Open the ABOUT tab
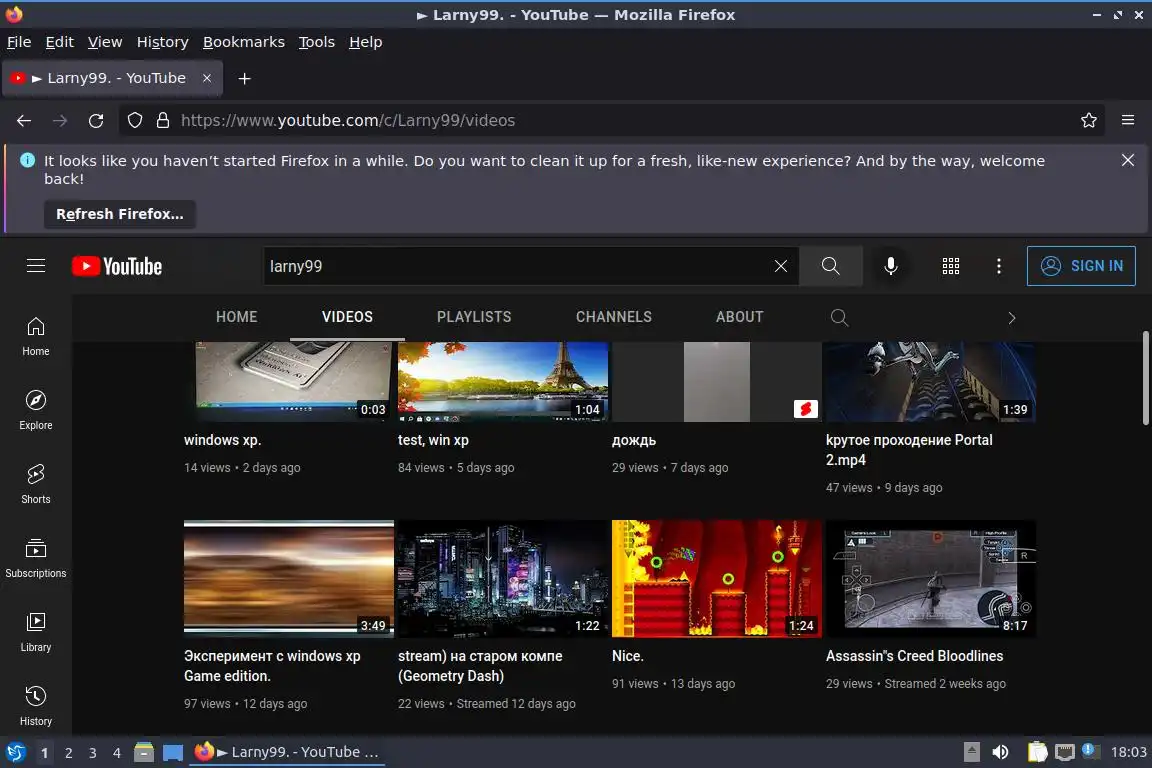This screenshot has height=768, width=1152. (x=740, y=317)
